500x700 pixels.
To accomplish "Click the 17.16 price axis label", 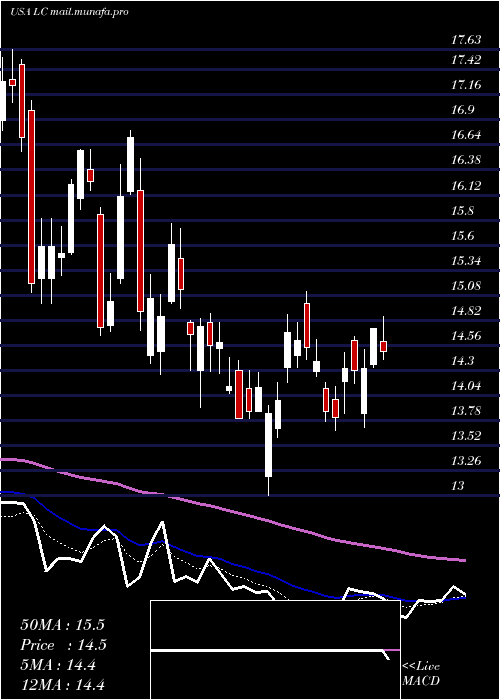I will pos(466,85).
